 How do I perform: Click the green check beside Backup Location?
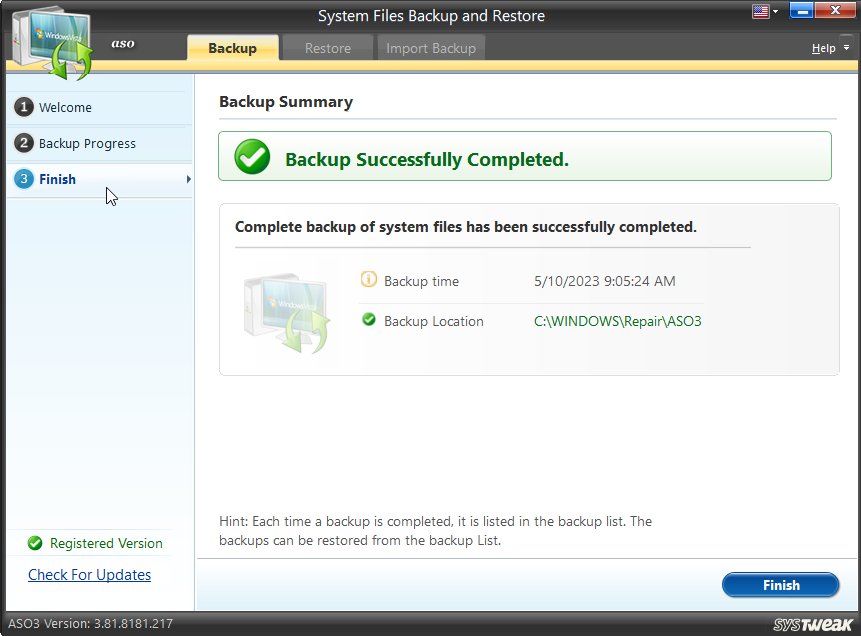pyautogui.click(x=370, y=321)
